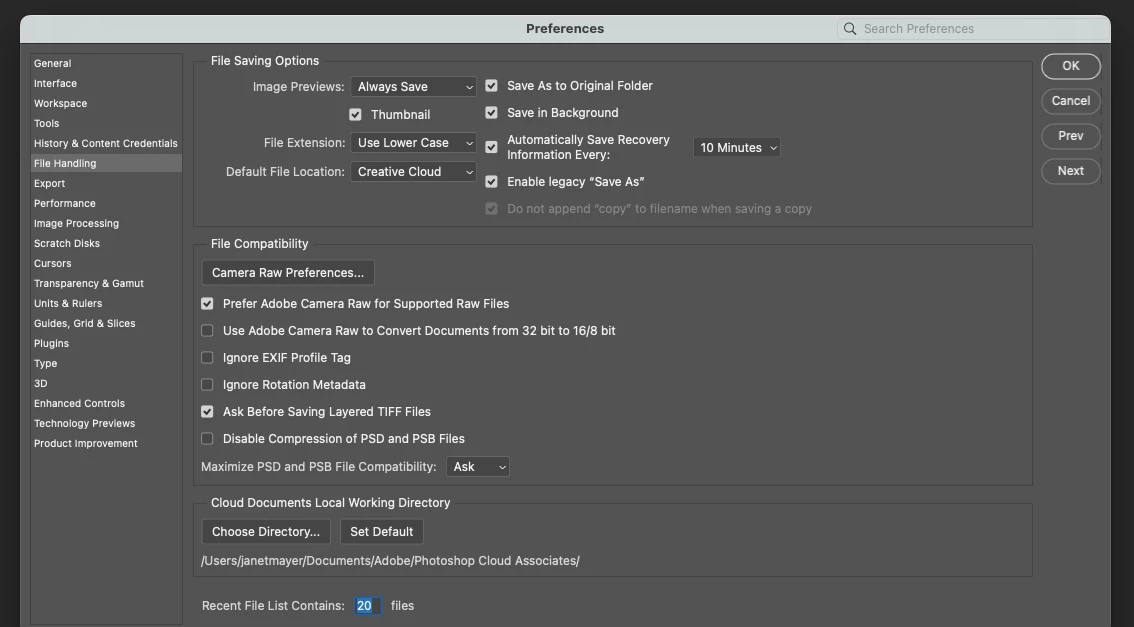The height and width of the screenshot is (627, 1134).
Task: Click Set Default for cloud directory
Action: click(382, 532)
